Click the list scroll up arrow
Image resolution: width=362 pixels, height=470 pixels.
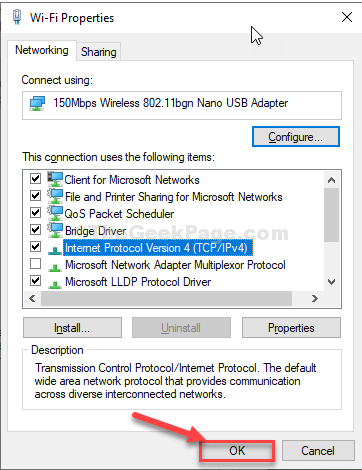tap(331, 180)
